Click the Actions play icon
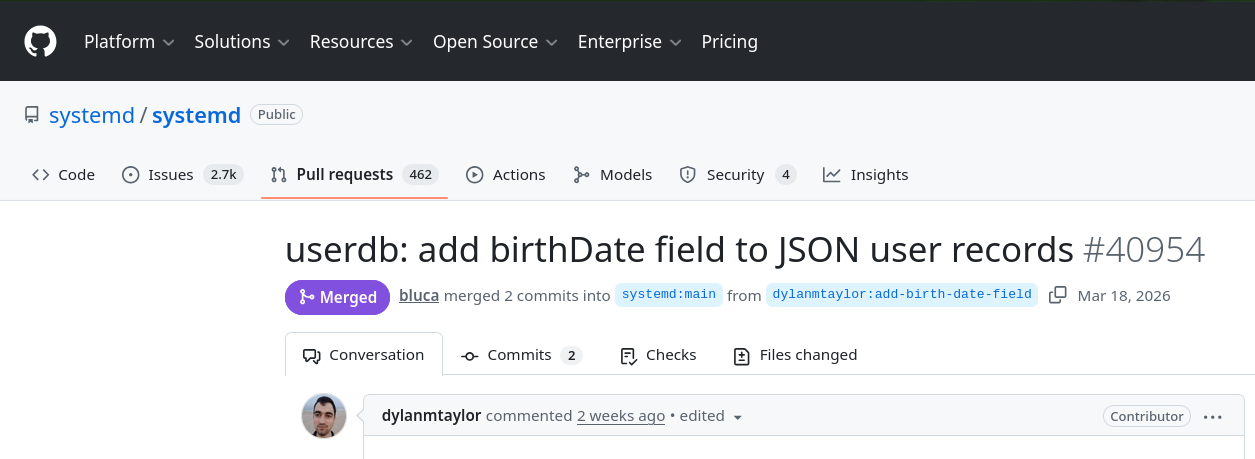The width and height of the screenshot is (1255, 459). (x=475, y=175)
